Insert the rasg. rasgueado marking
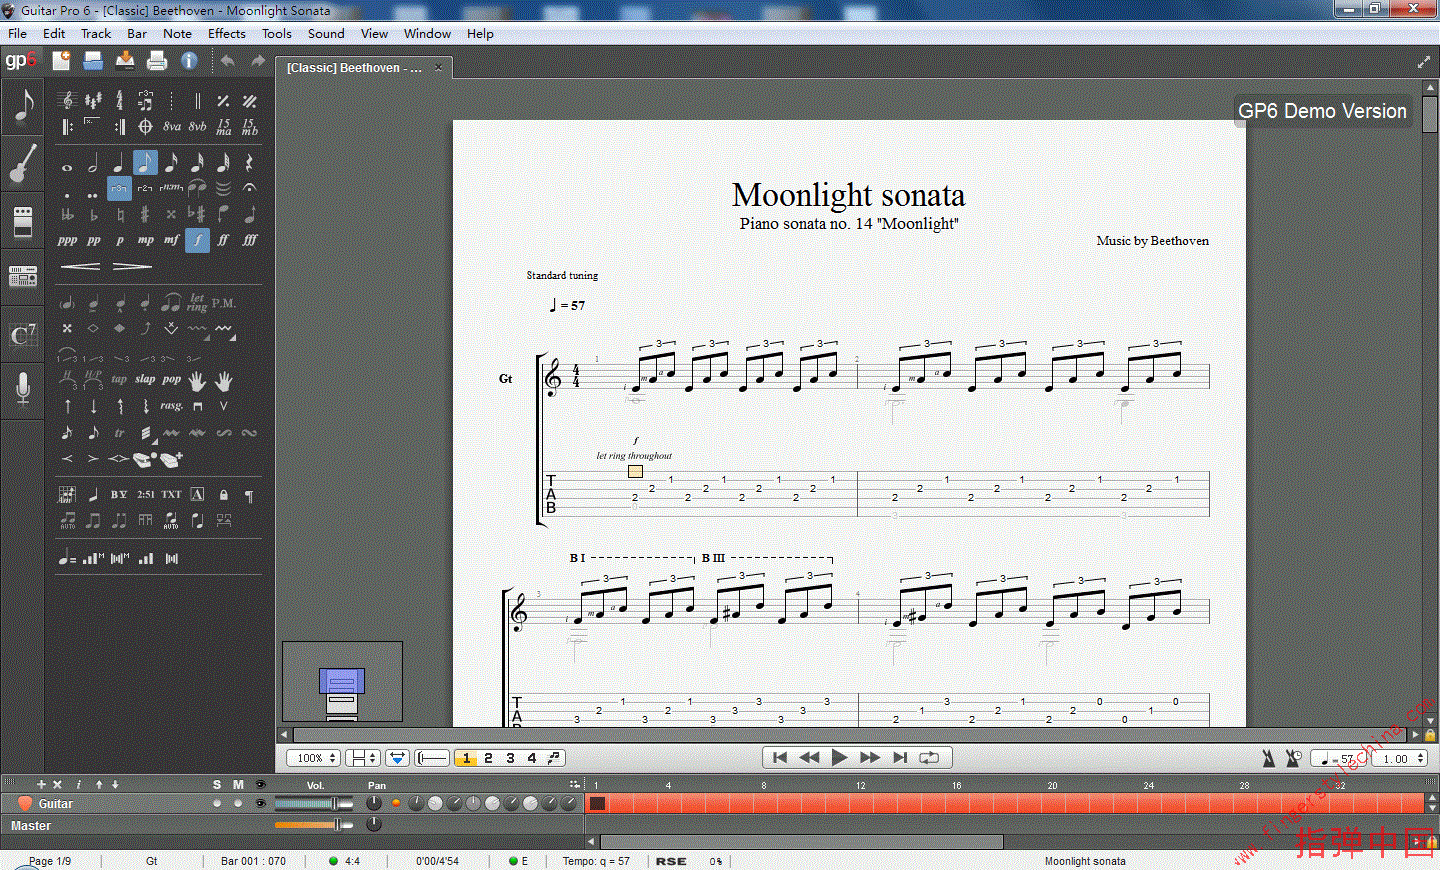Viewport: 1440px width, 870px height. point(172,406)
